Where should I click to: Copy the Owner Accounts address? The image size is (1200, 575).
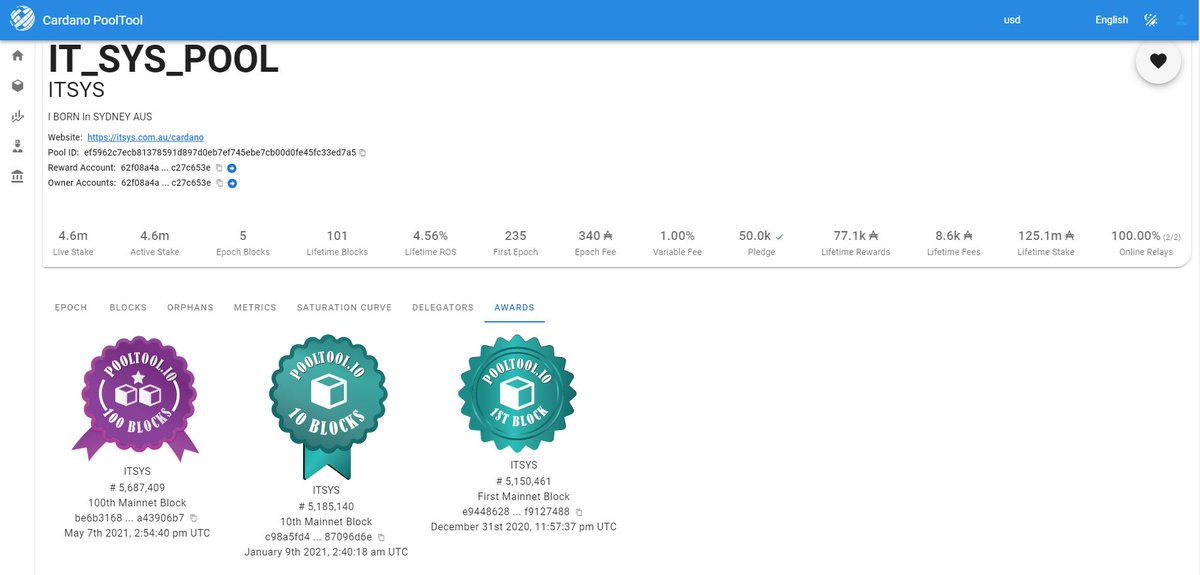click(x=219, y=183)
